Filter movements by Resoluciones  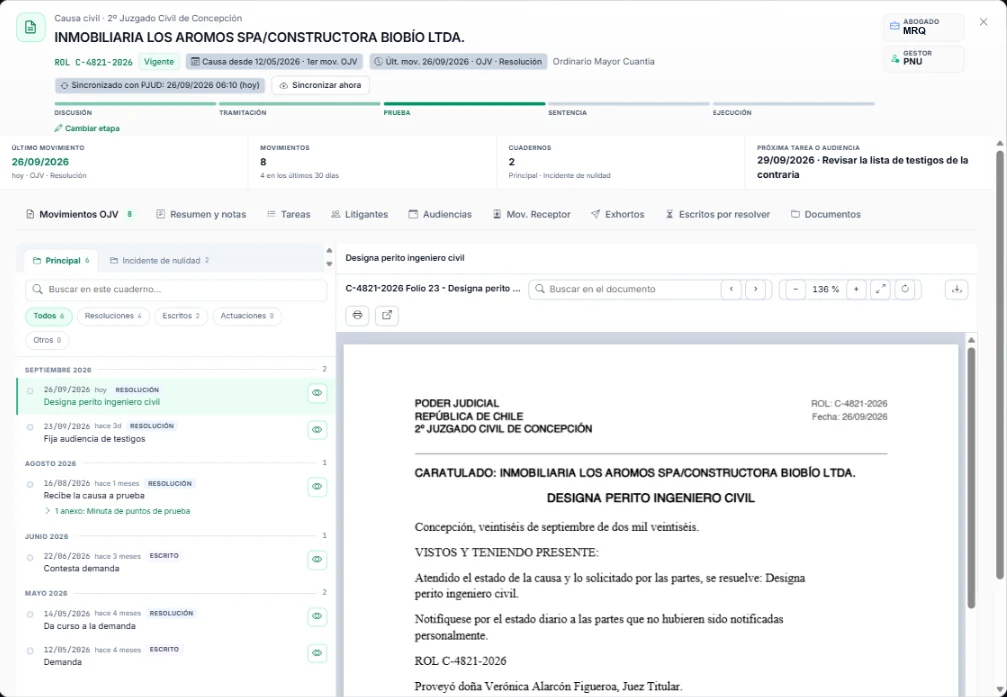pos(113,316)
